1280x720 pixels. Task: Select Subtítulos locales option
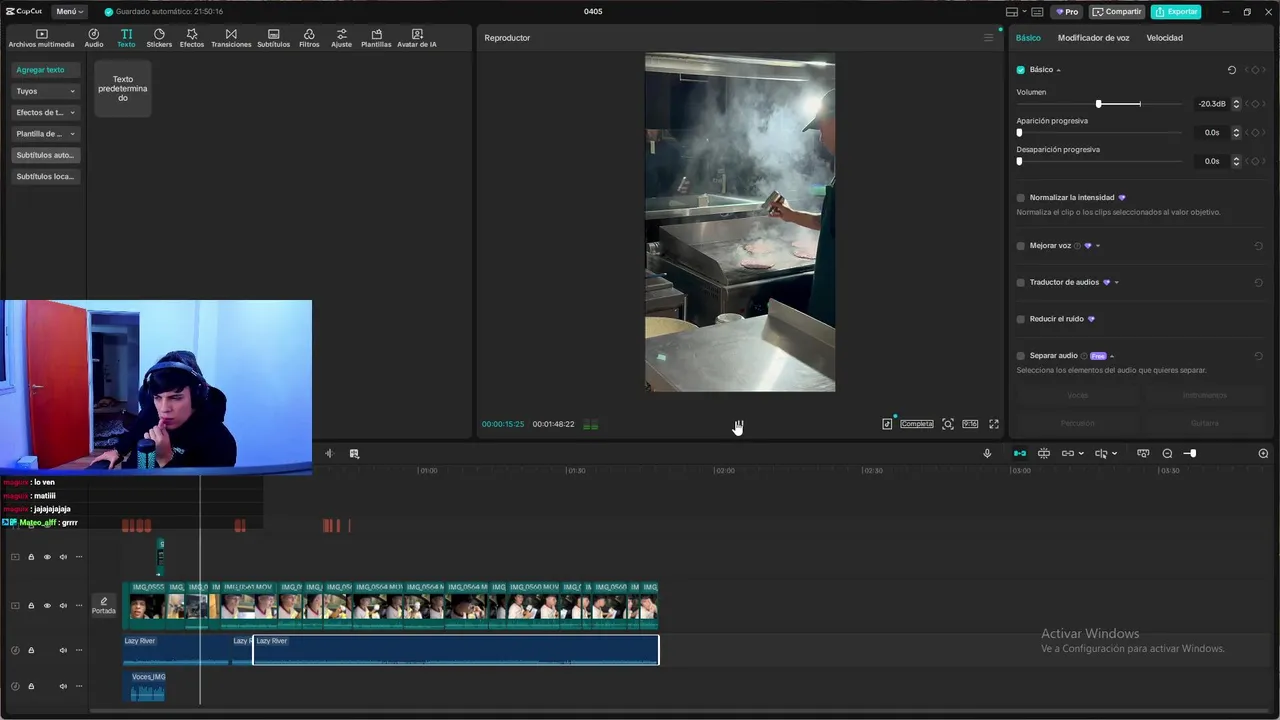[46, 176]
